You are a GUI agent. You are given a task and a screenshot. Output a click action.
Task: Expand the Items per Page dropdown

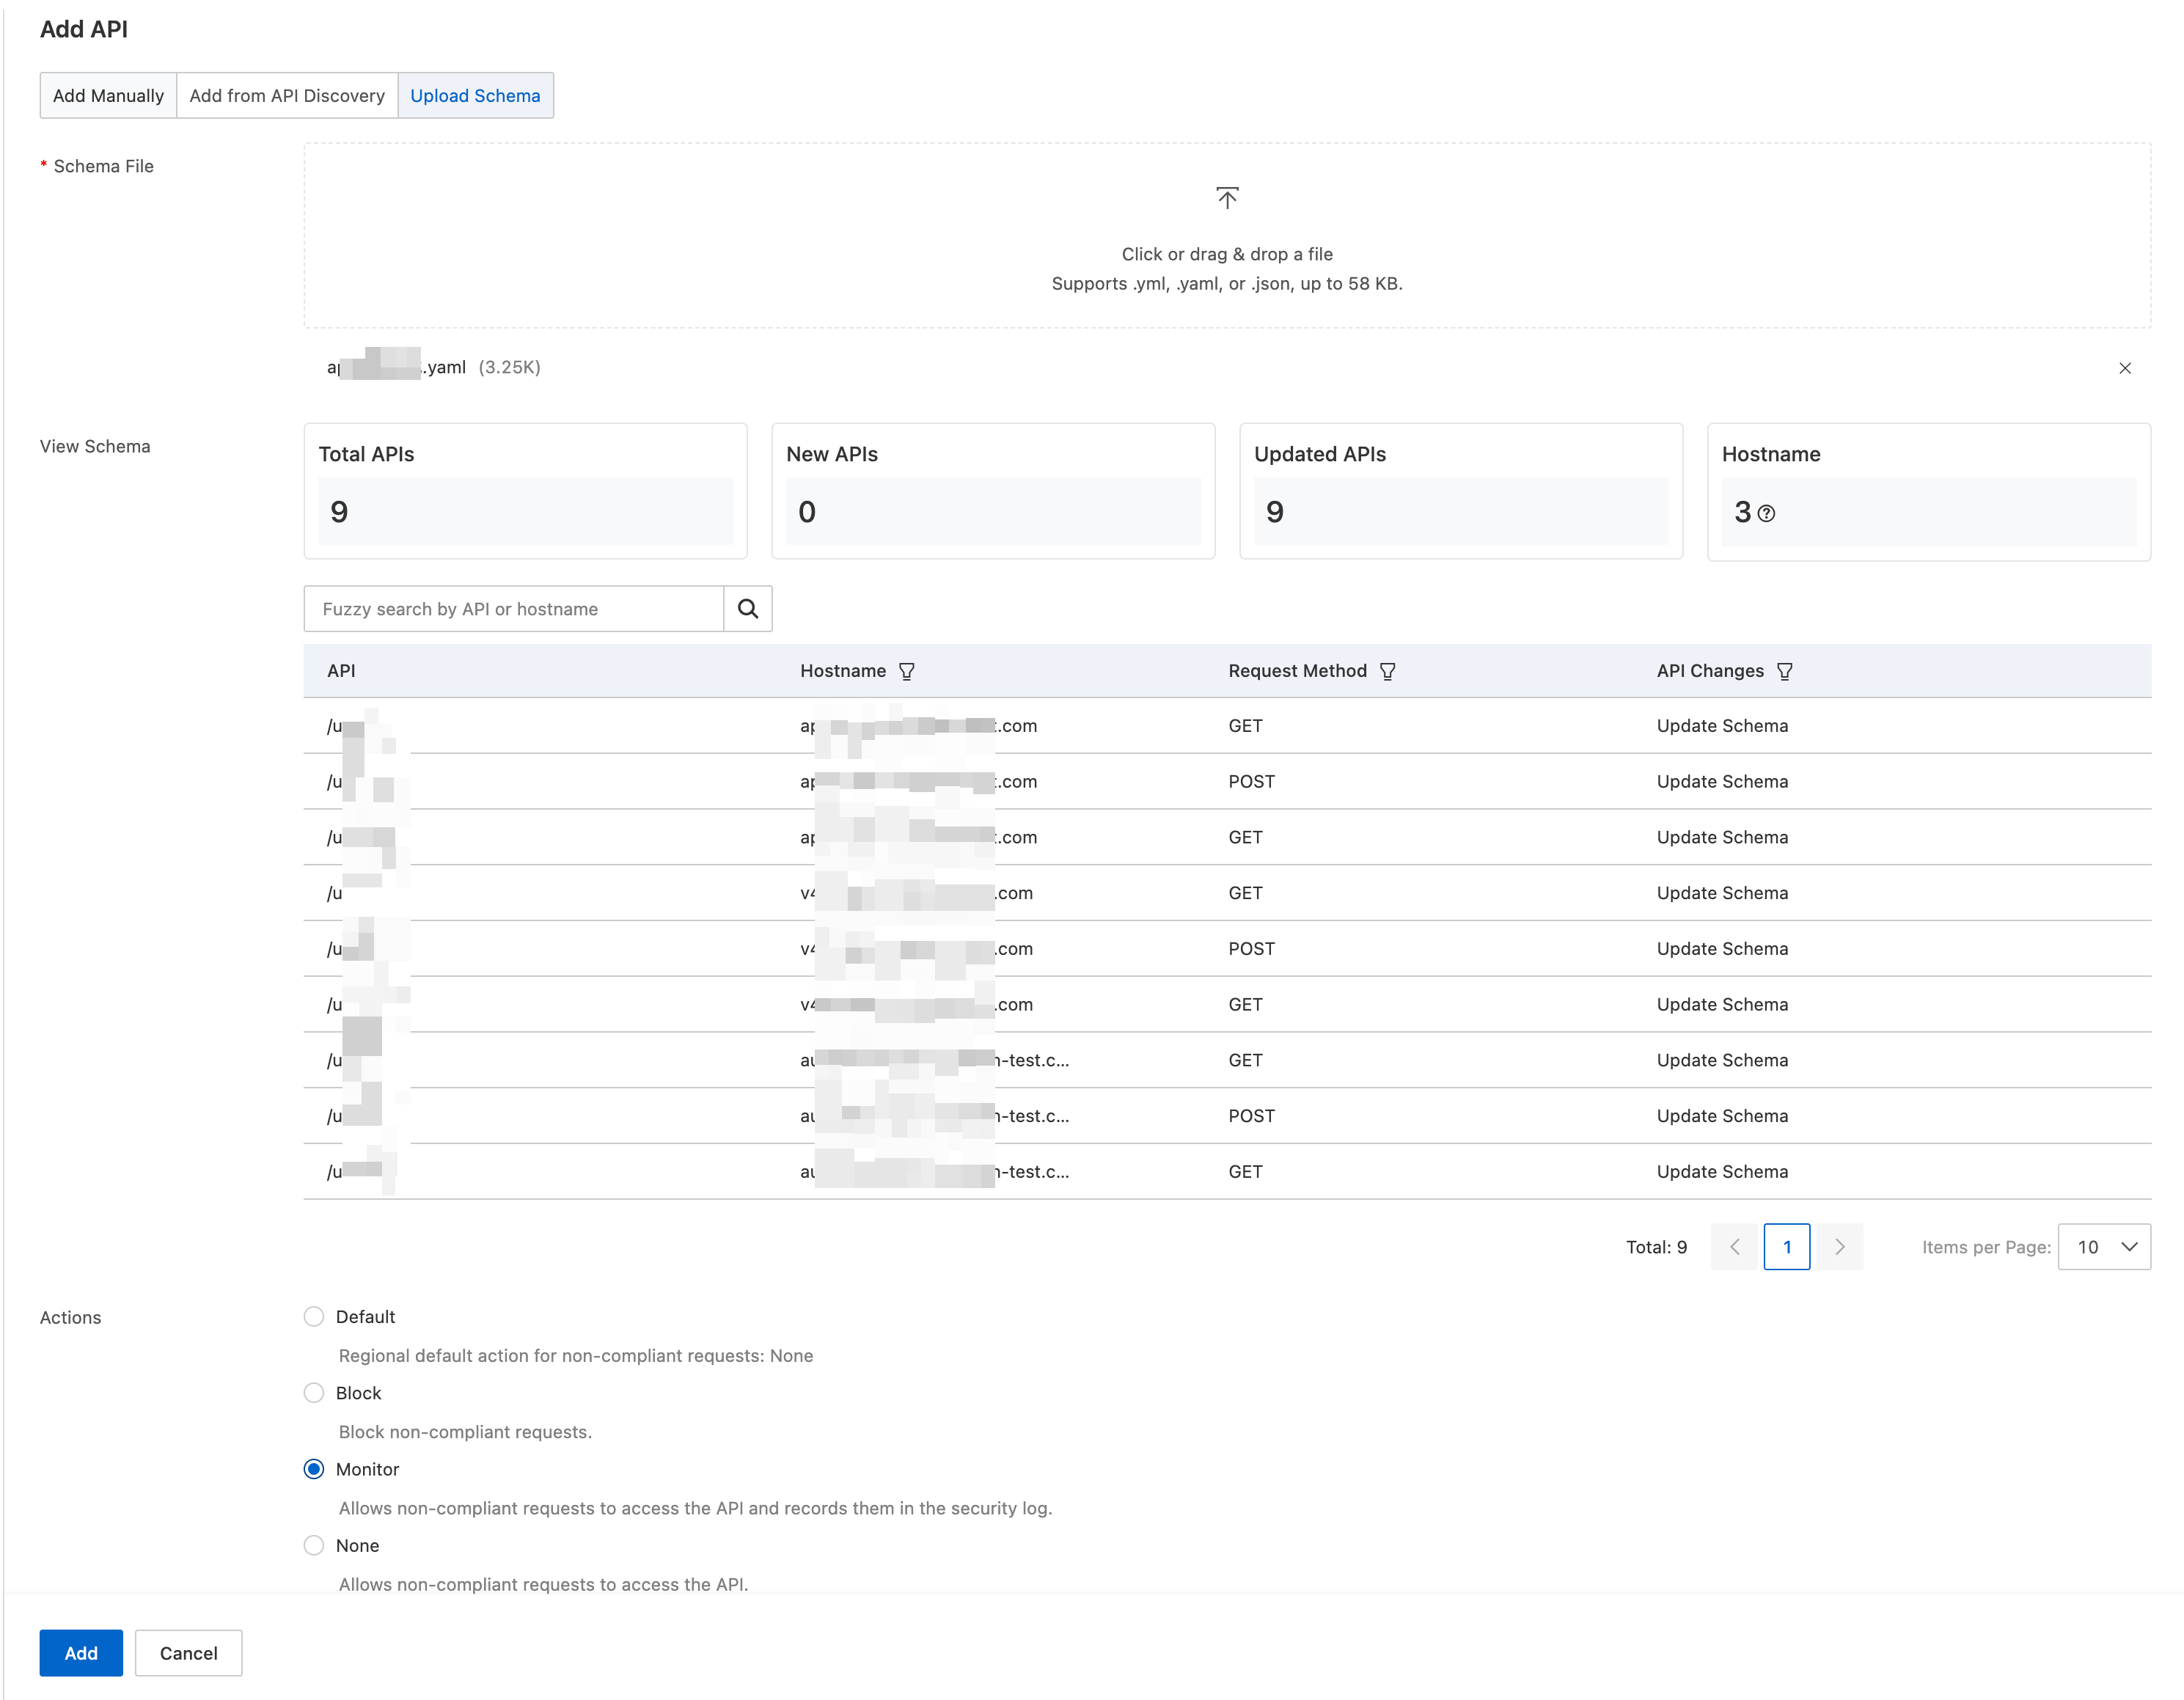click(2104, 1246)
